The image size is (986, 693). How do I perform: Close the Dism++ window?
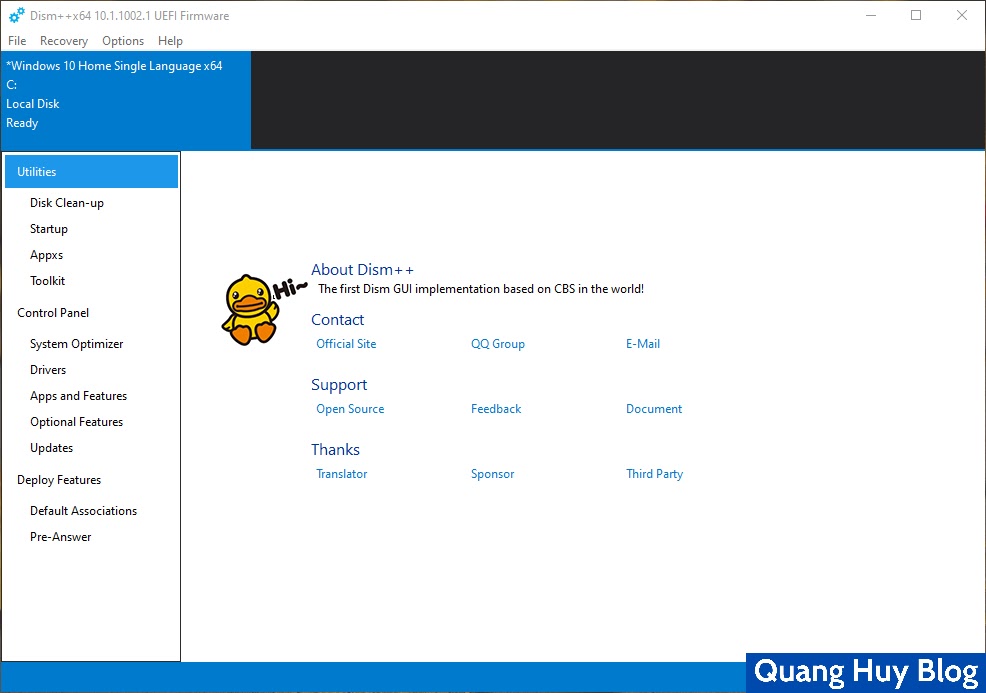point(961,16)
